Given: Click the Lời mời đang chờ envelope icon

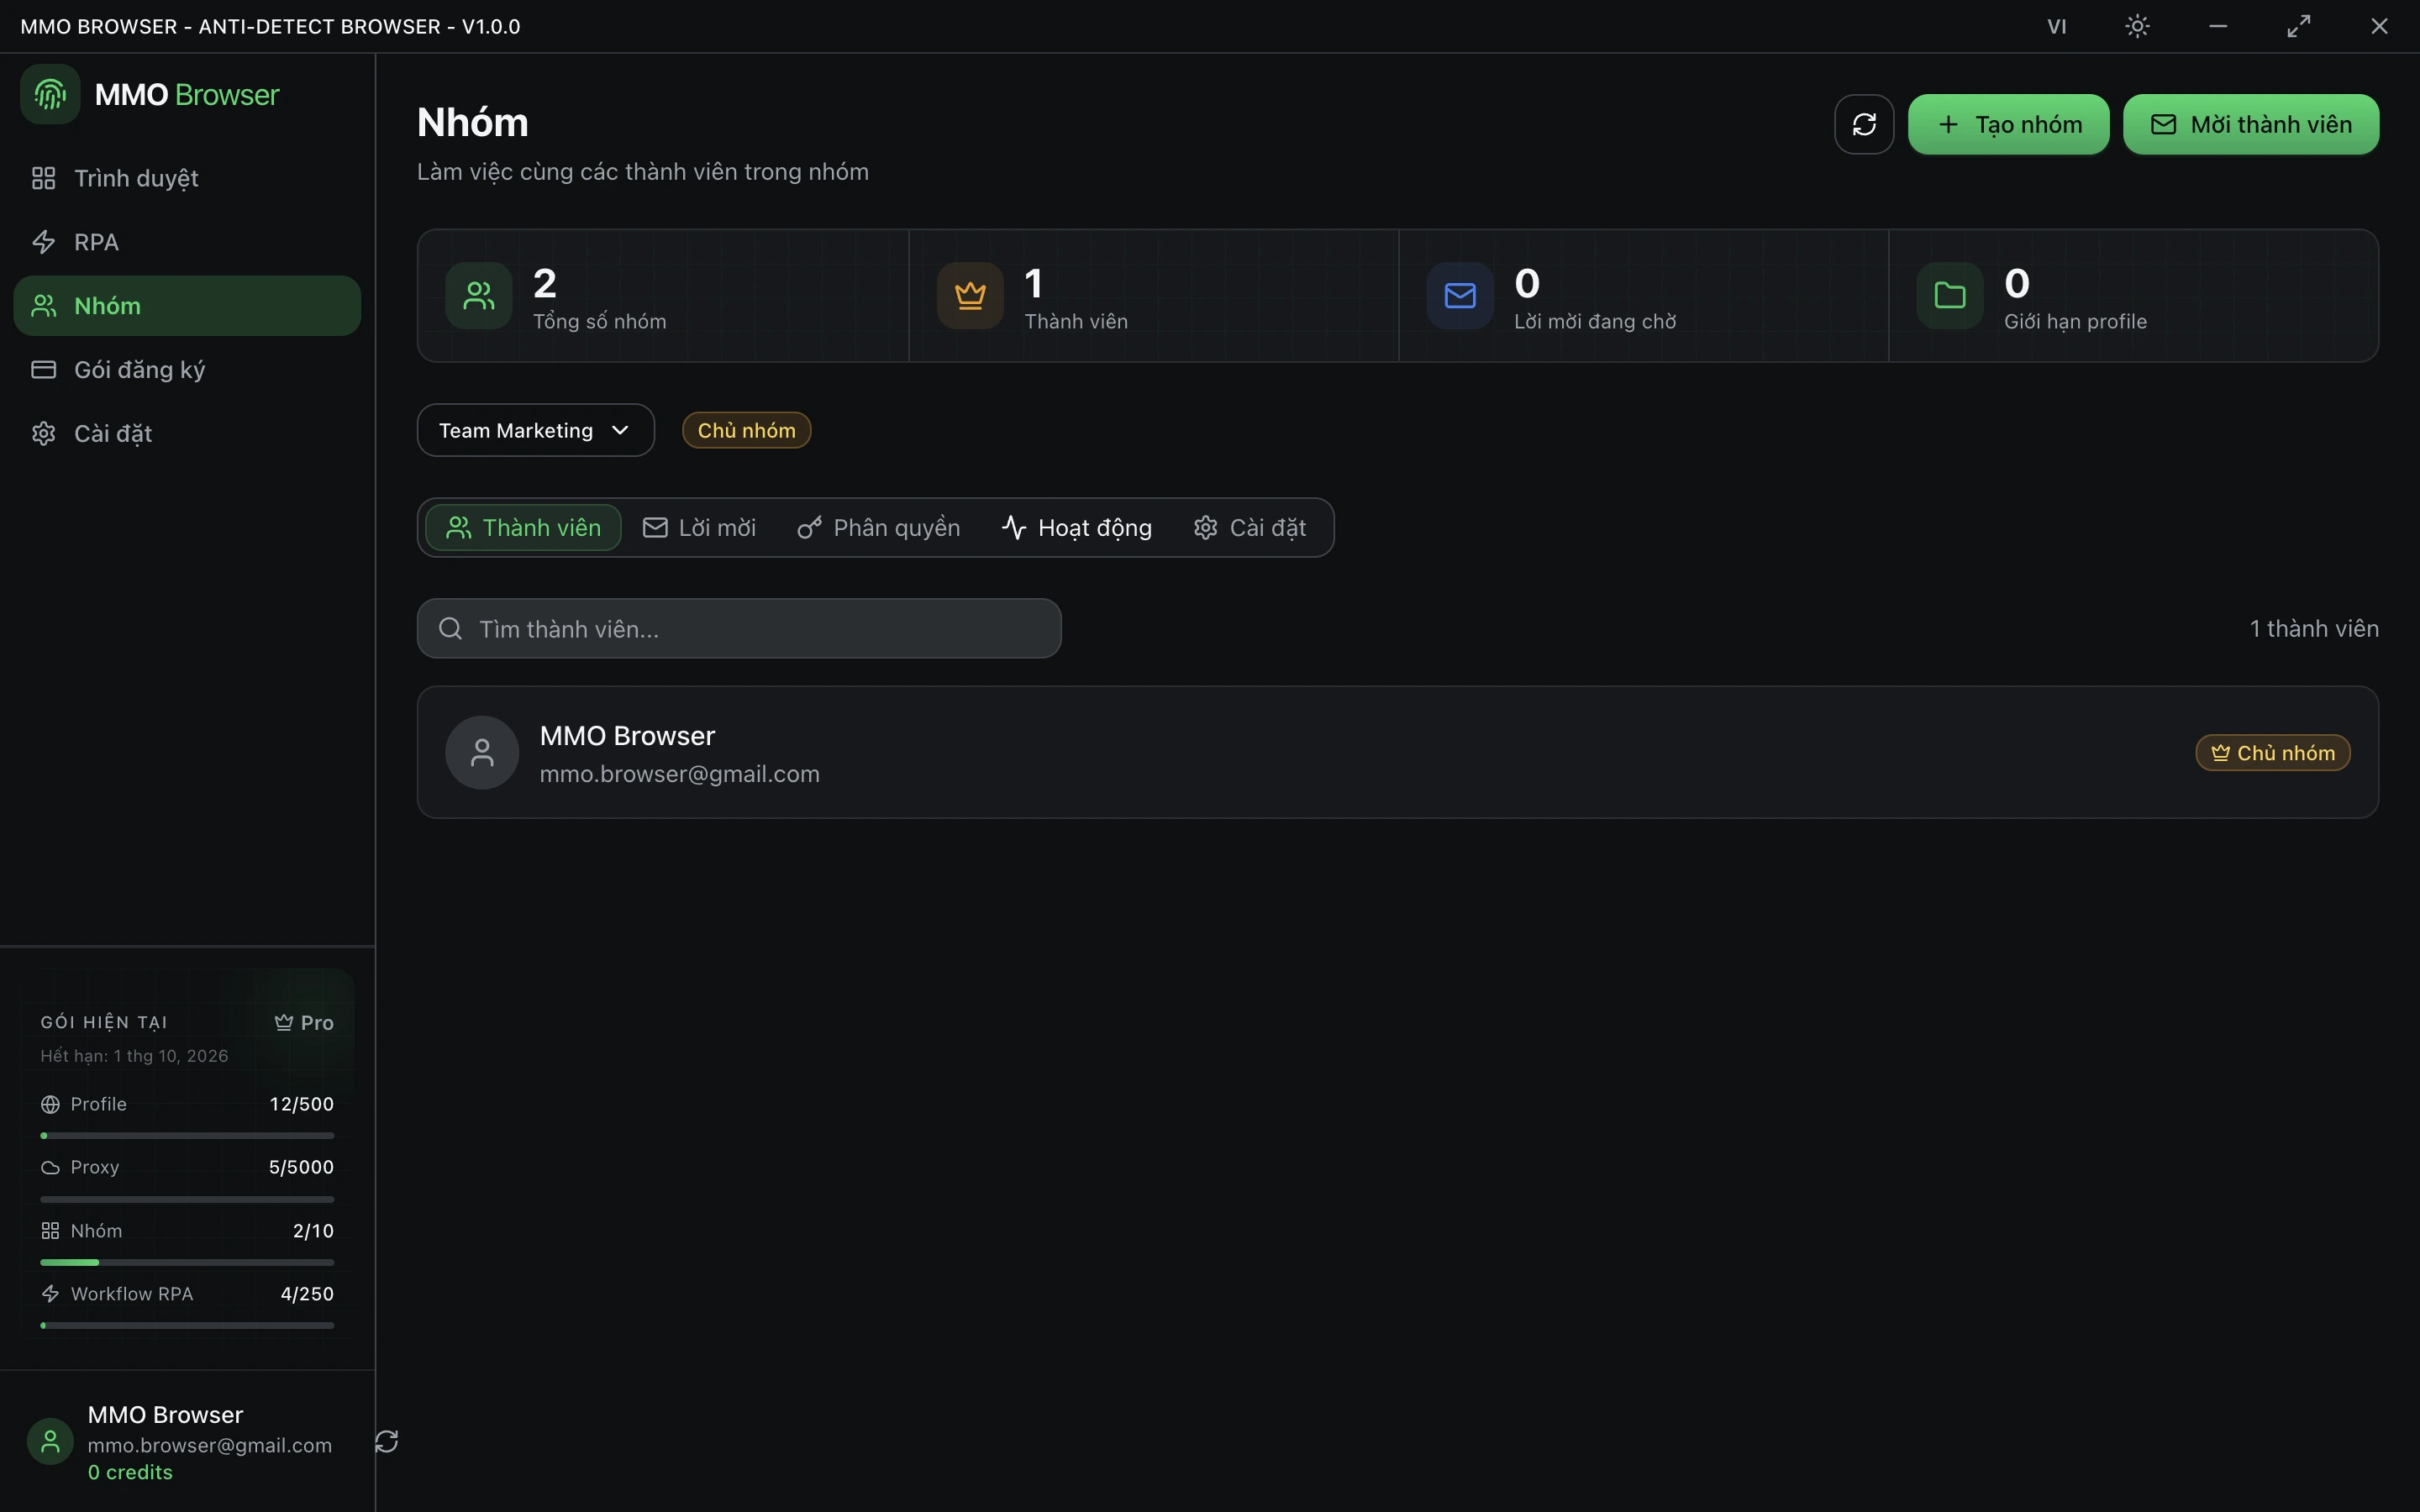Looking at the screenshot, I should coord(1460,295).
